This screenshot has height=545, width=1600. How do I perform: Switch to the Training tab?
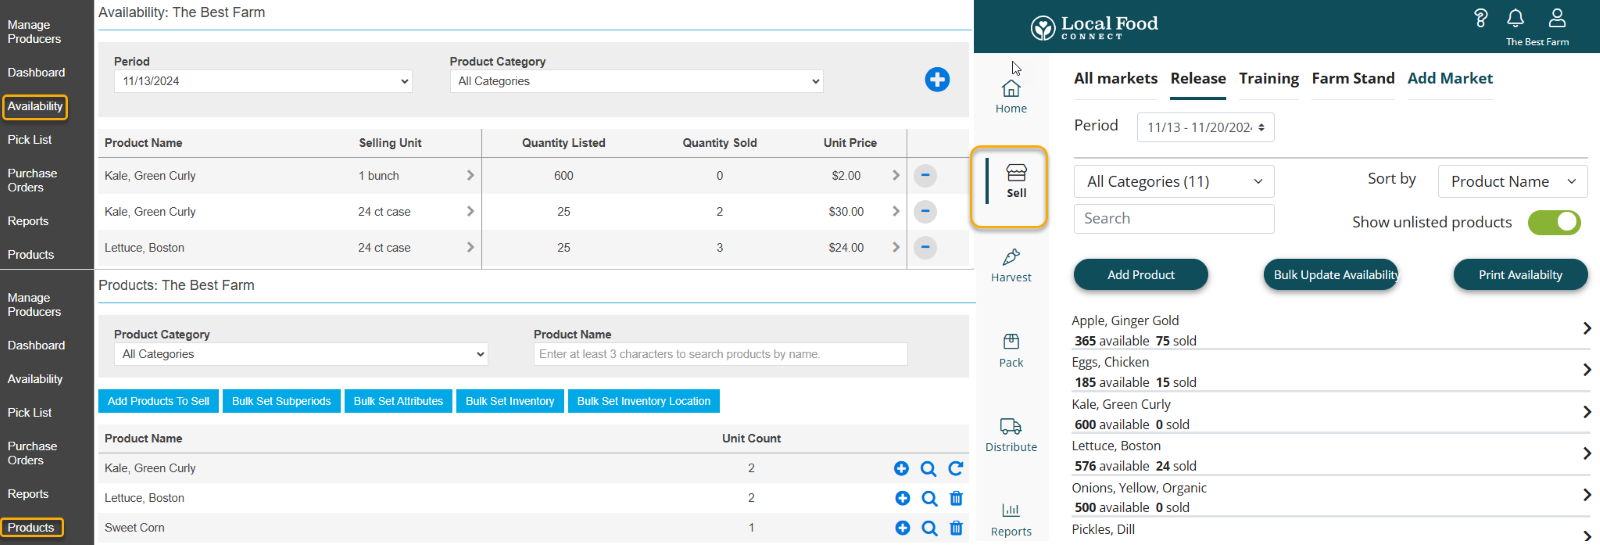click(x=1268, y=79)
